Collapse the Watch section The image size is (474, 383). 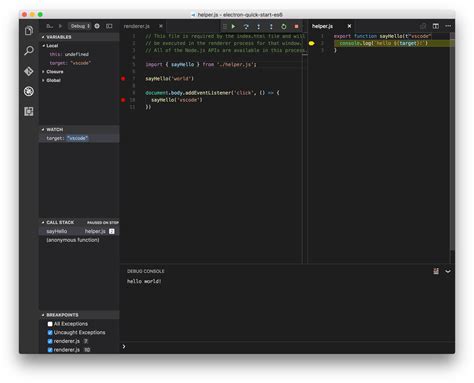pos(79,130)
